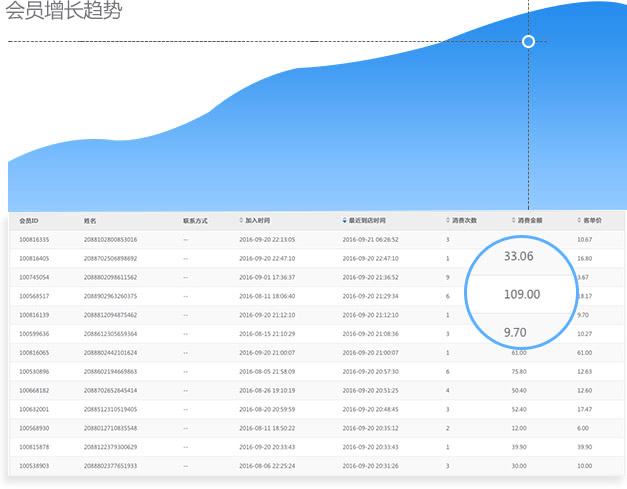Select the 联系方式 column header
Image resolution: width=627 pixels, height=489 pixels.
195,220
